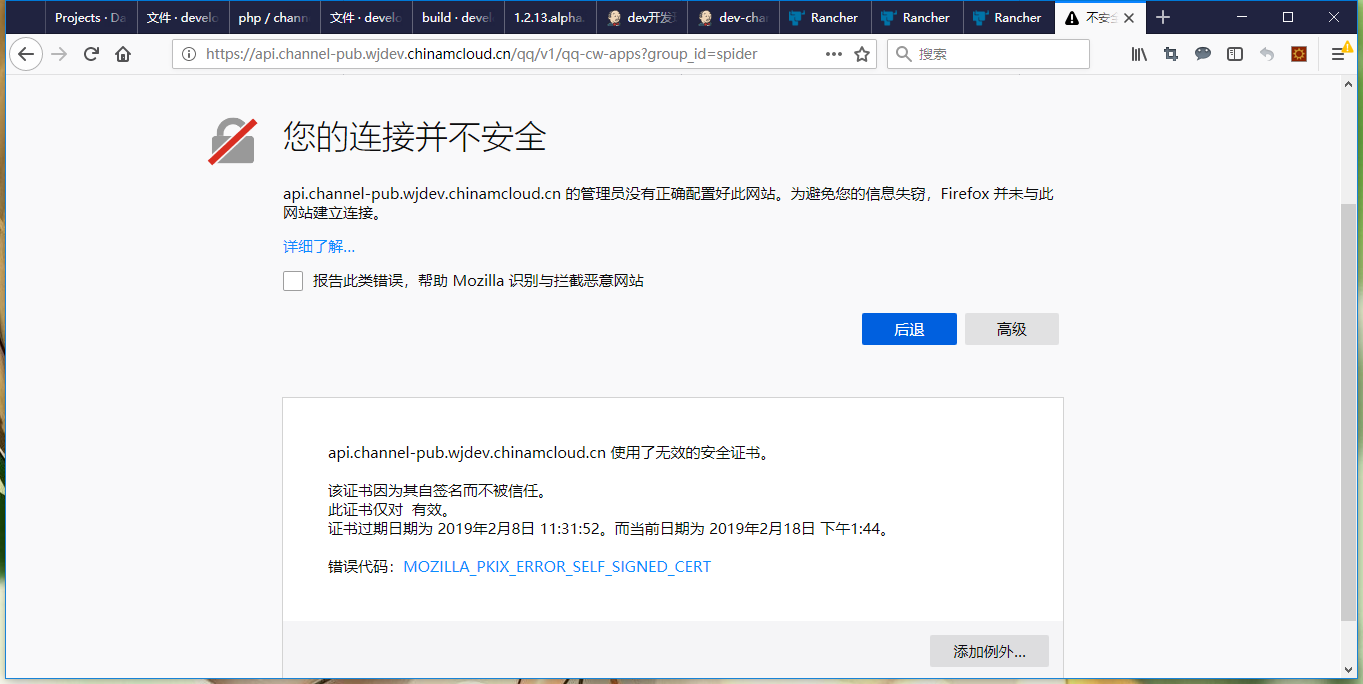Click the 添加例外... button
This screenshot has width=1363, height=684.
pyautogui.click(x=989, y=651)
